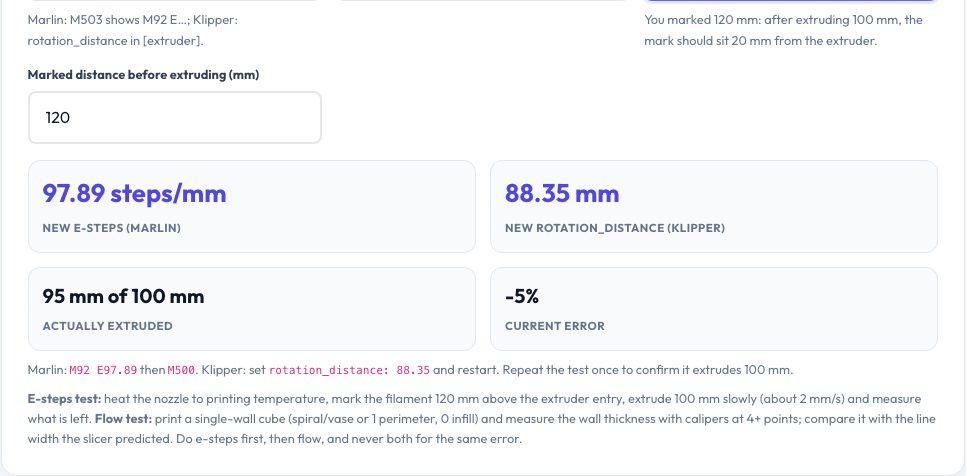Click the 'Flow test:' bold heading
Image resolution: width=966 pixels, height=476 pixels.
point(123,419)
